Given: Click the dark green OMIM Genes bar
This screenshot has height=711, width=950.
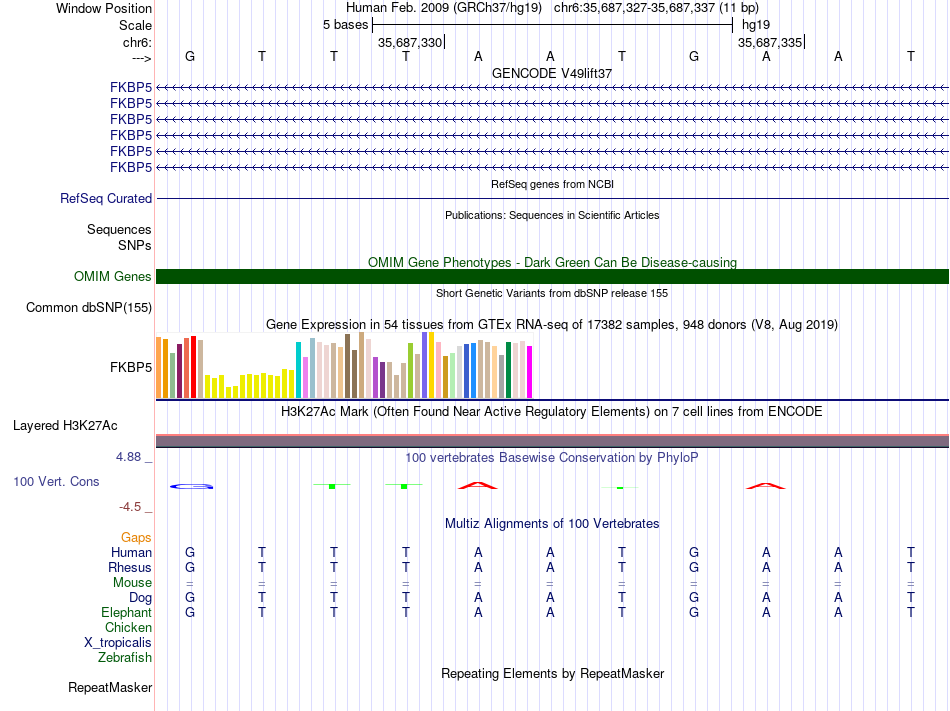Looking at the screenshot, I should pos(552,277).
